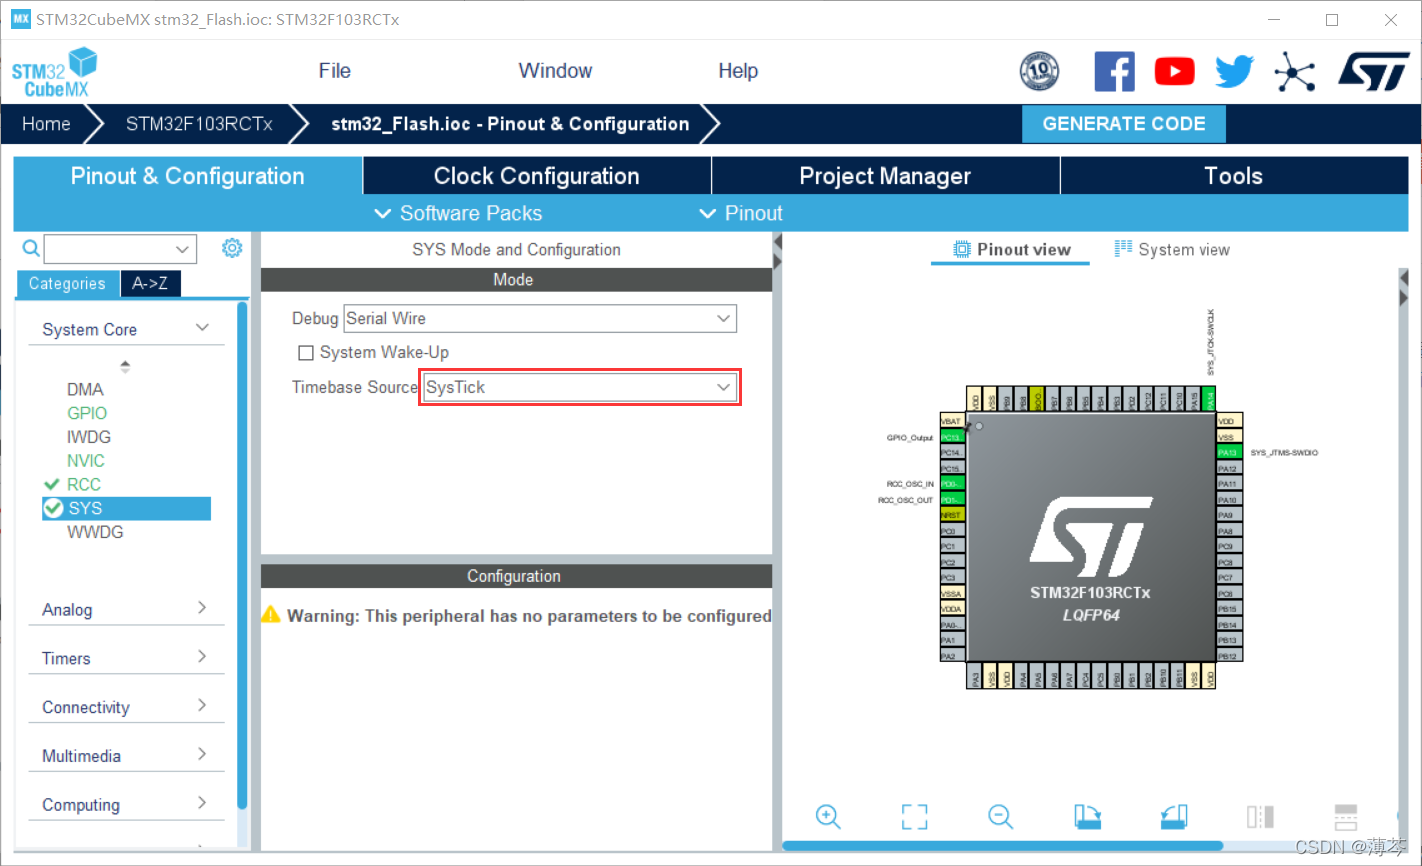The image size is (1422, 866).
Task: Expand the Timers category
Action: click(x=126, y=658)
